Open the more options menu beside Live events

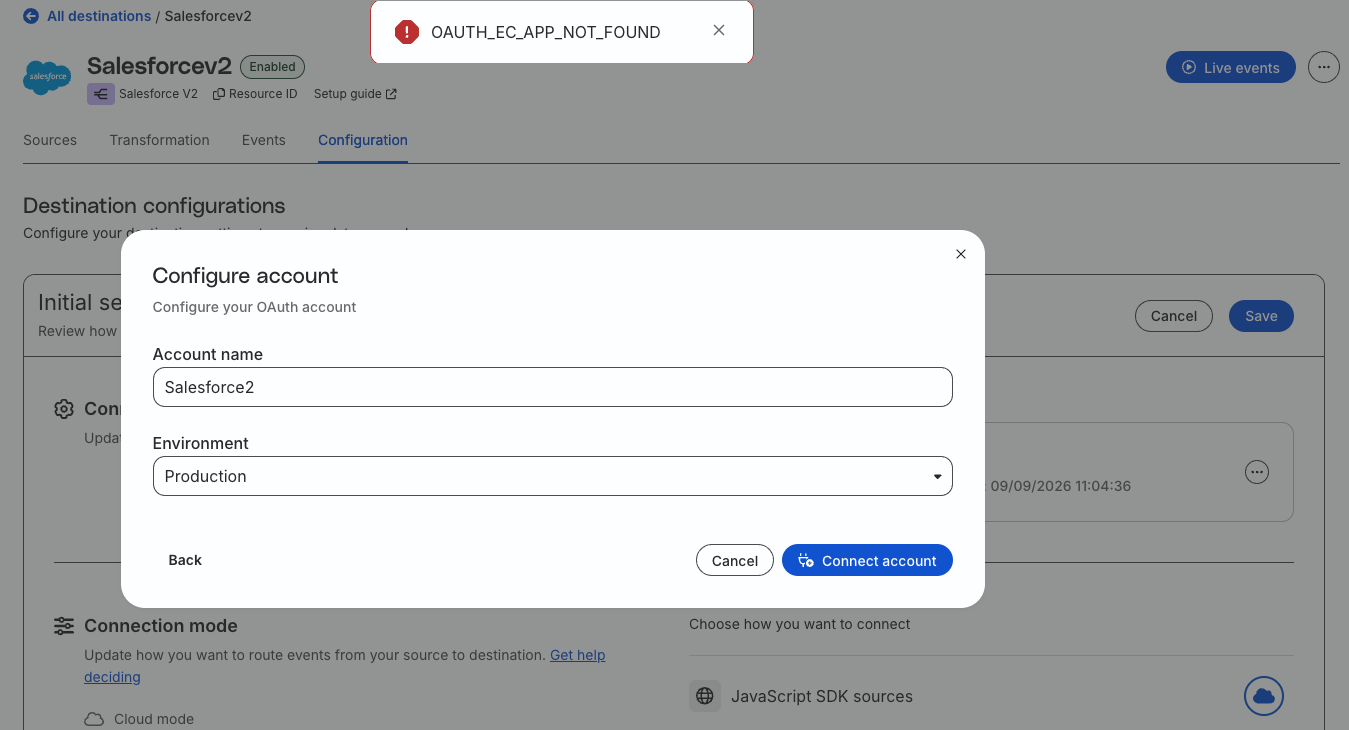[x=1324, y=67]
